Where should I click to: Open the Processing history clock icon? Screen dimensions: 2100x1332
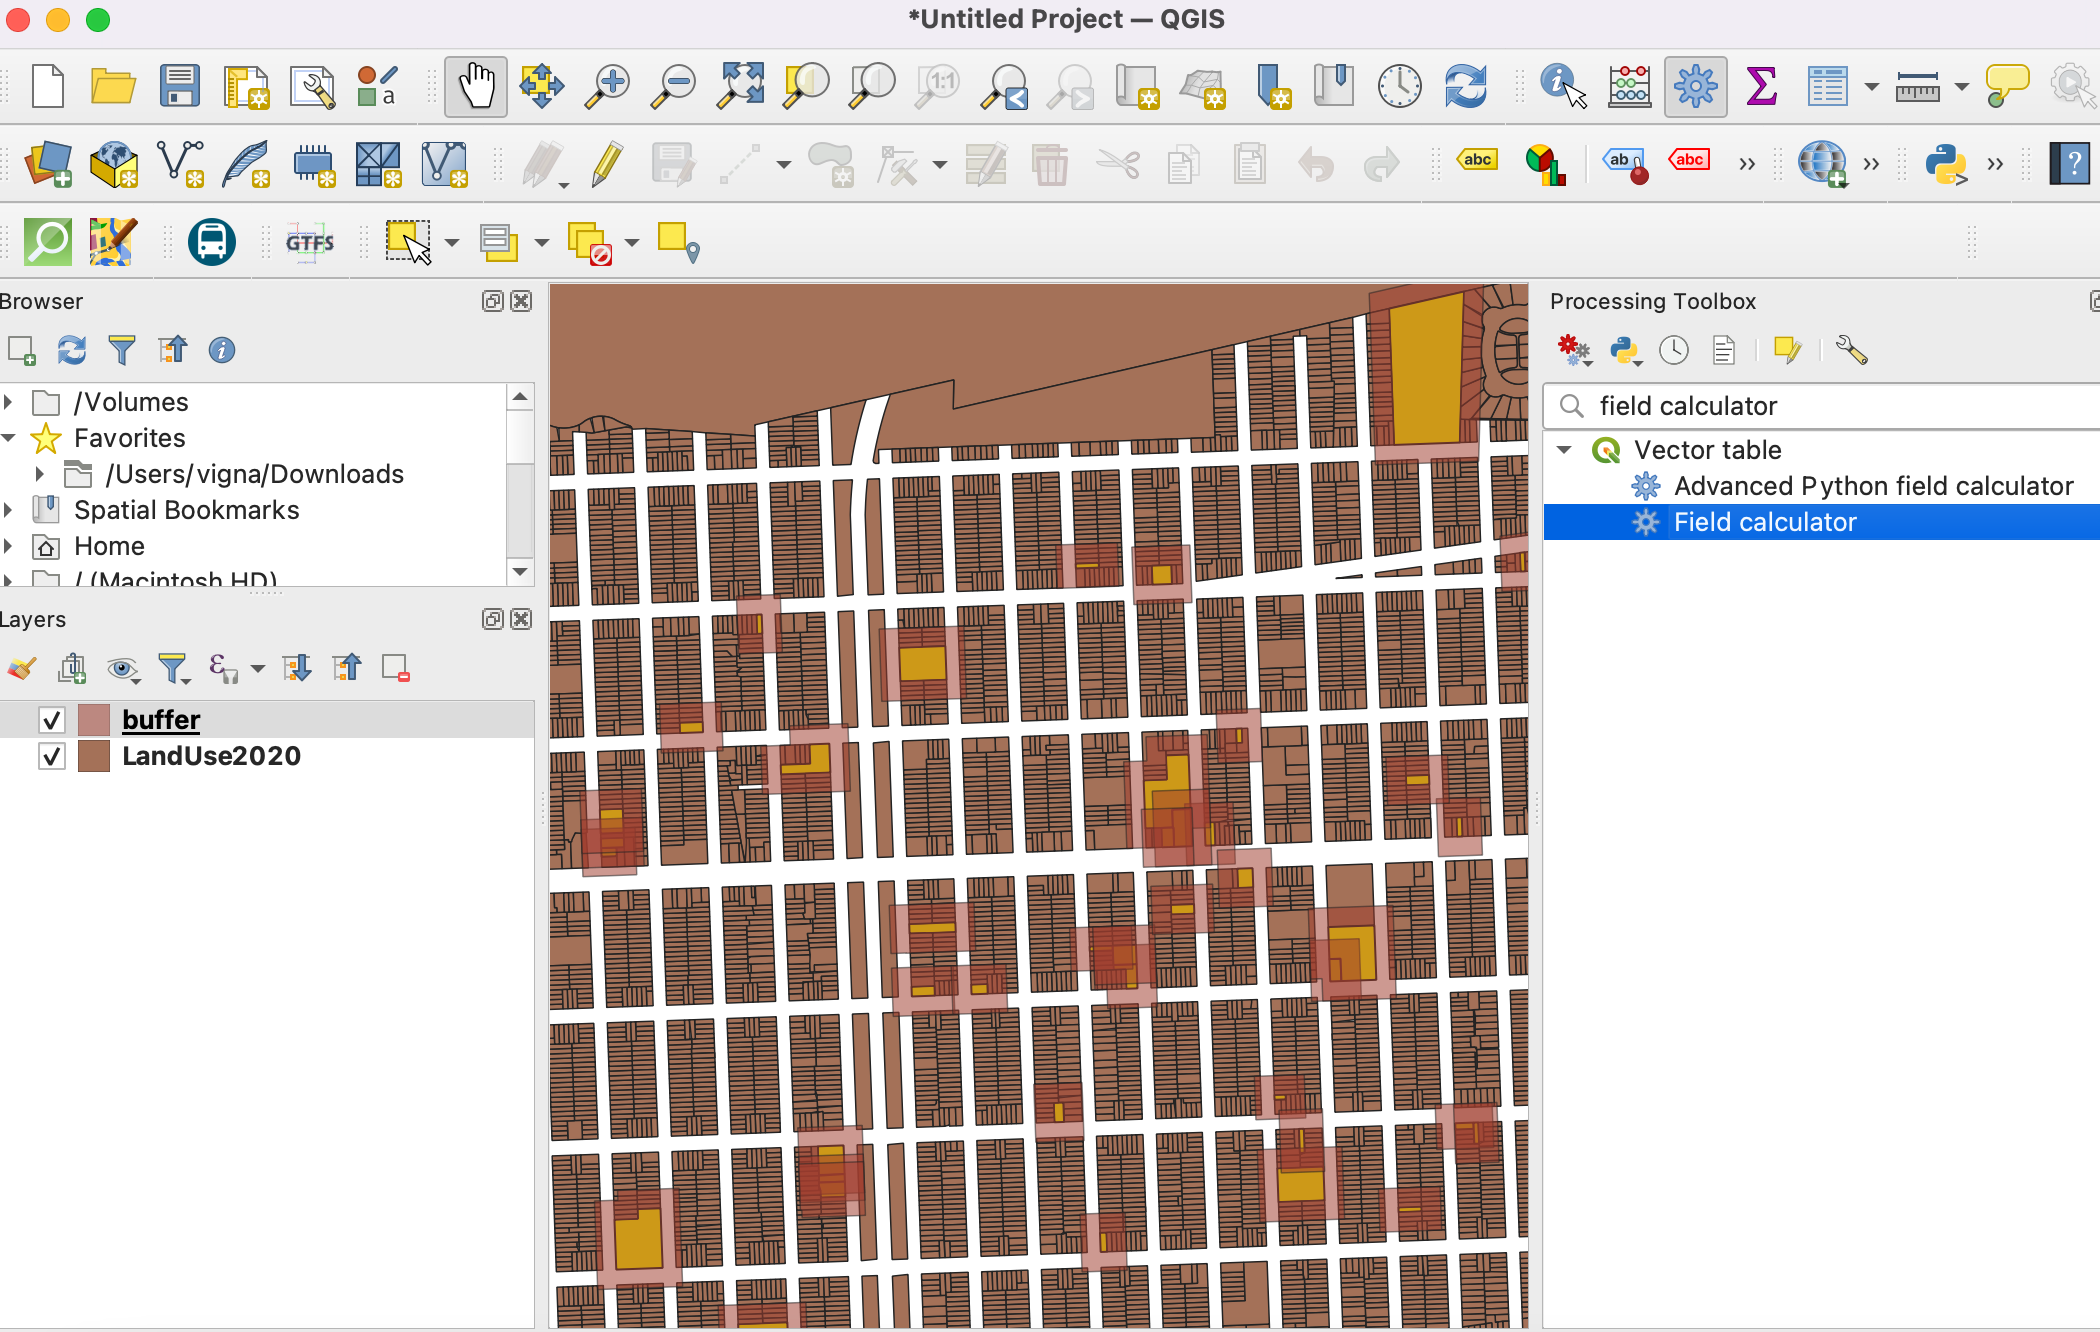1673,350
